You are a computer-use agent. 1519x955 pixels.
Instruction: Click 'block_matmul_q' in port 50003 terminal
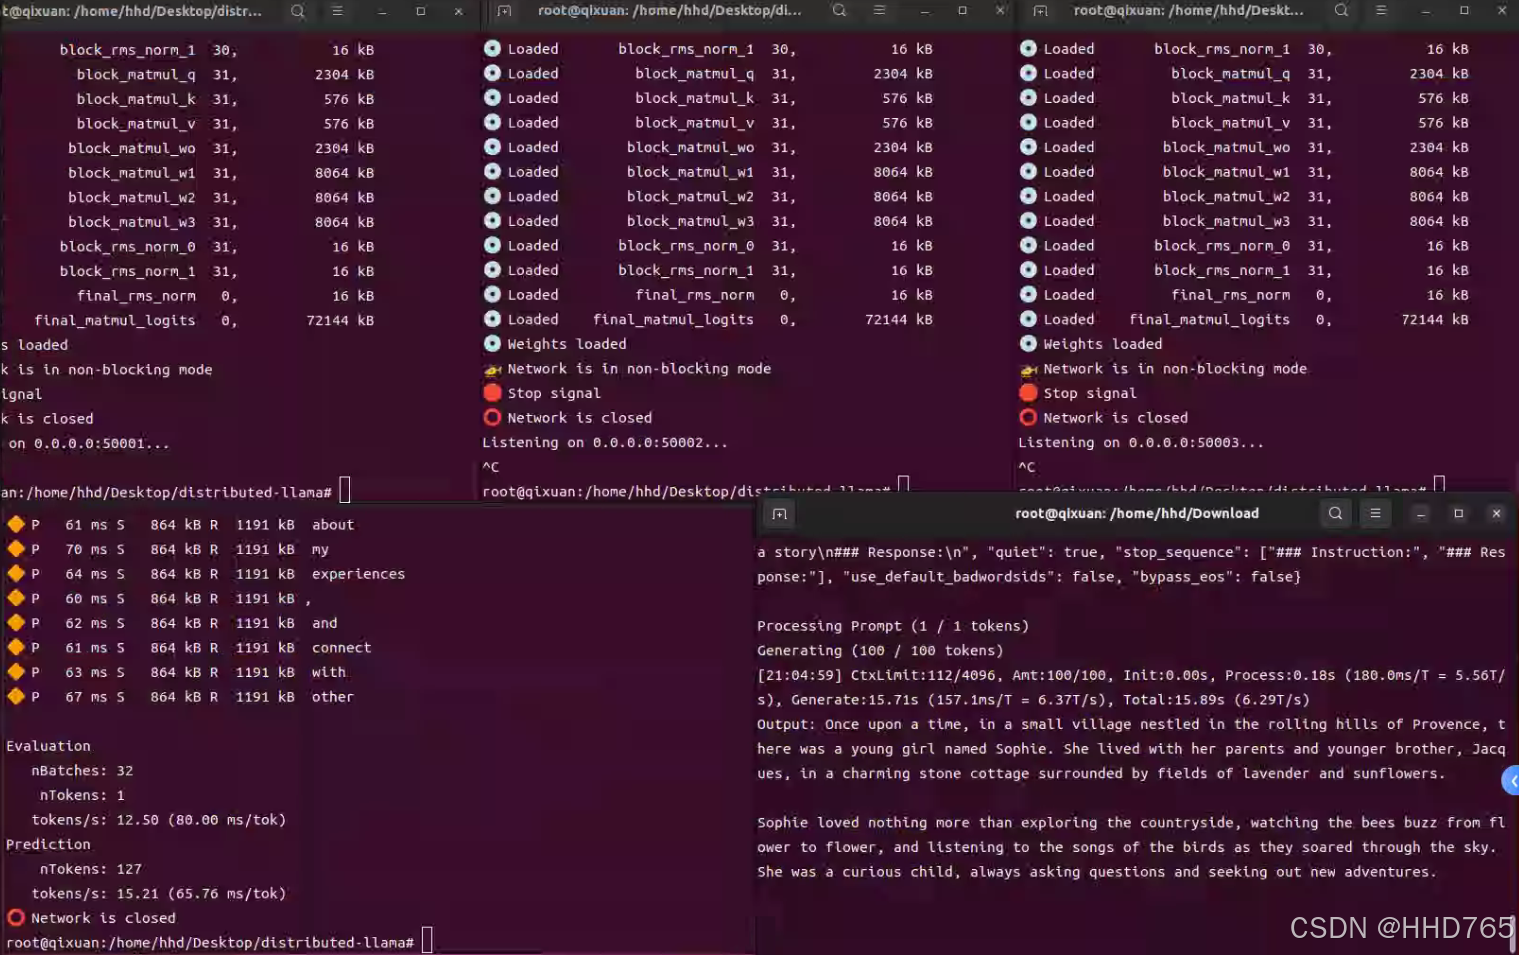coord(1230,74)
